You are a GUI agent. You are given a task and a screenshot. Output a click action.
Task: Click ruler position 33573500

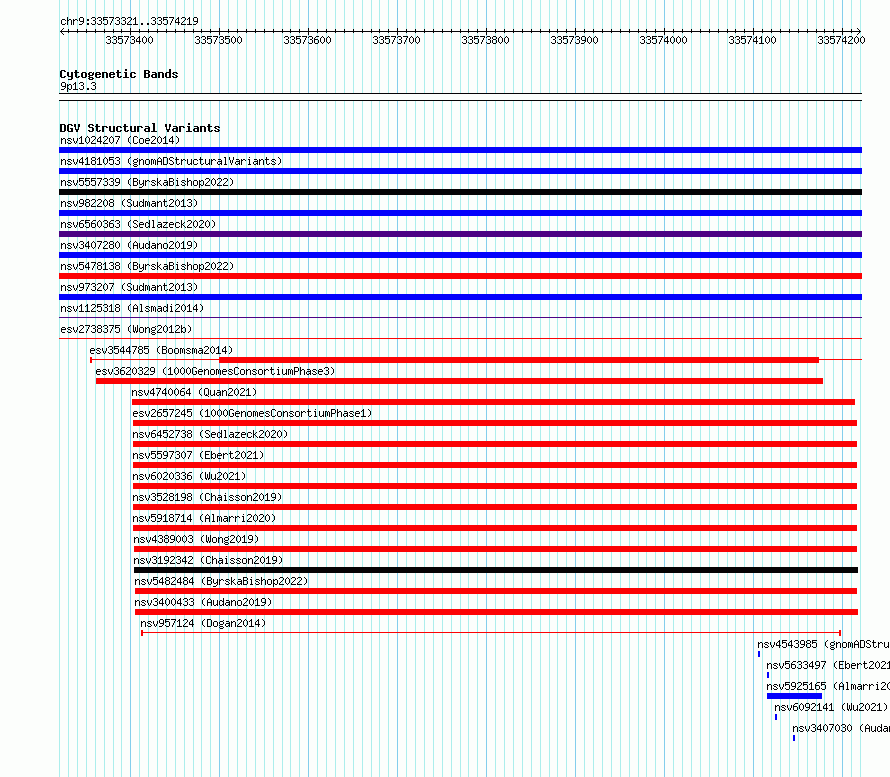point(219,40)
